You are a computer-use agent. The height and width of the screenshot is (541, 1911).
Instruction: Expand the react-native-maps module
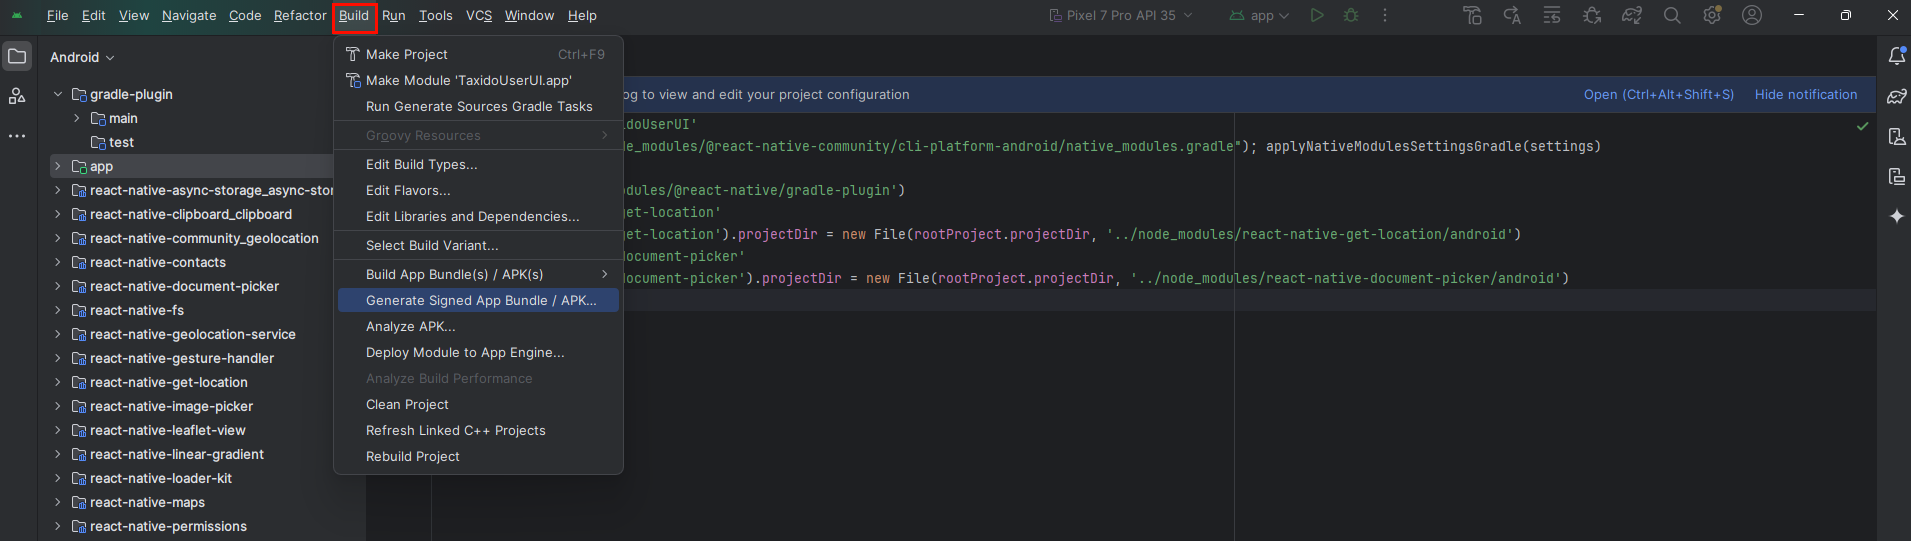pos(58,502)
